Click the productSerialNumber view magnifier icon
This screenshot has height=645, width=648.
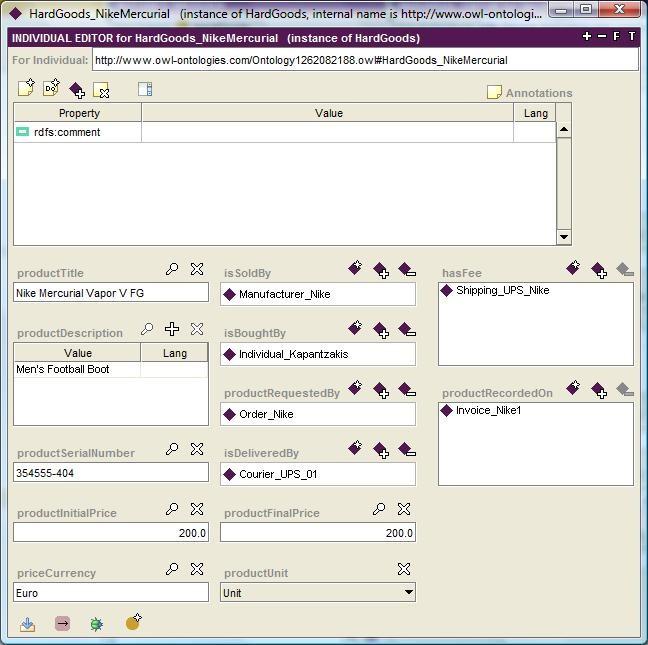pyautogui.click(x=172, y=449)
